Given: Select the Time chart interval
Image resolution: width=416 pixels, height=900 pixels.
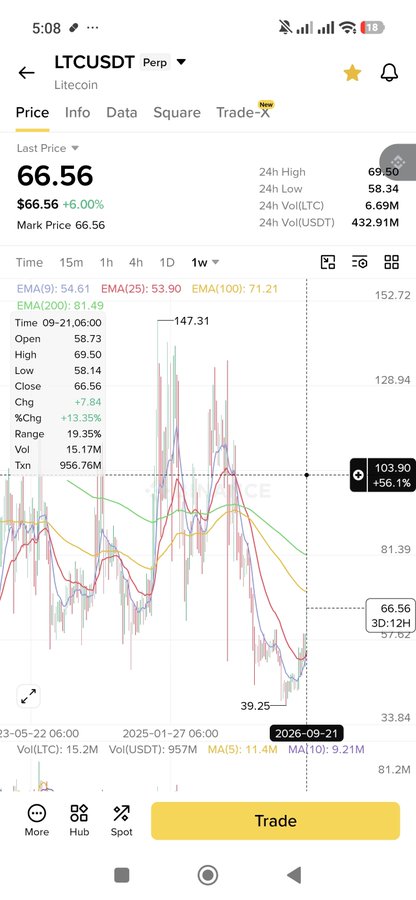Looking at the screenshot, I should tap(29, 262).
